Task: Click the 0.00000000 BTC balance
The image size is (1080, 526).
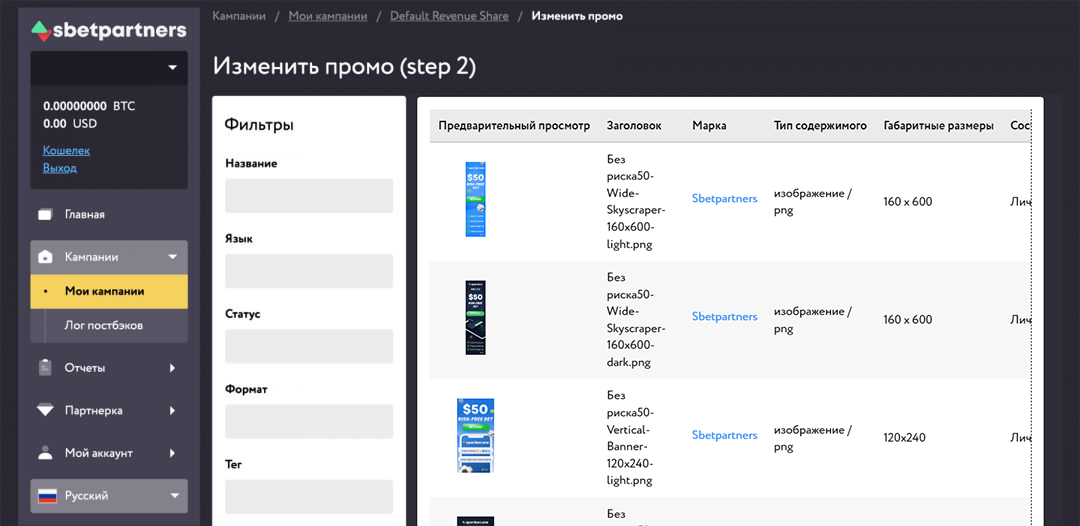Action: tap(90, 107)
